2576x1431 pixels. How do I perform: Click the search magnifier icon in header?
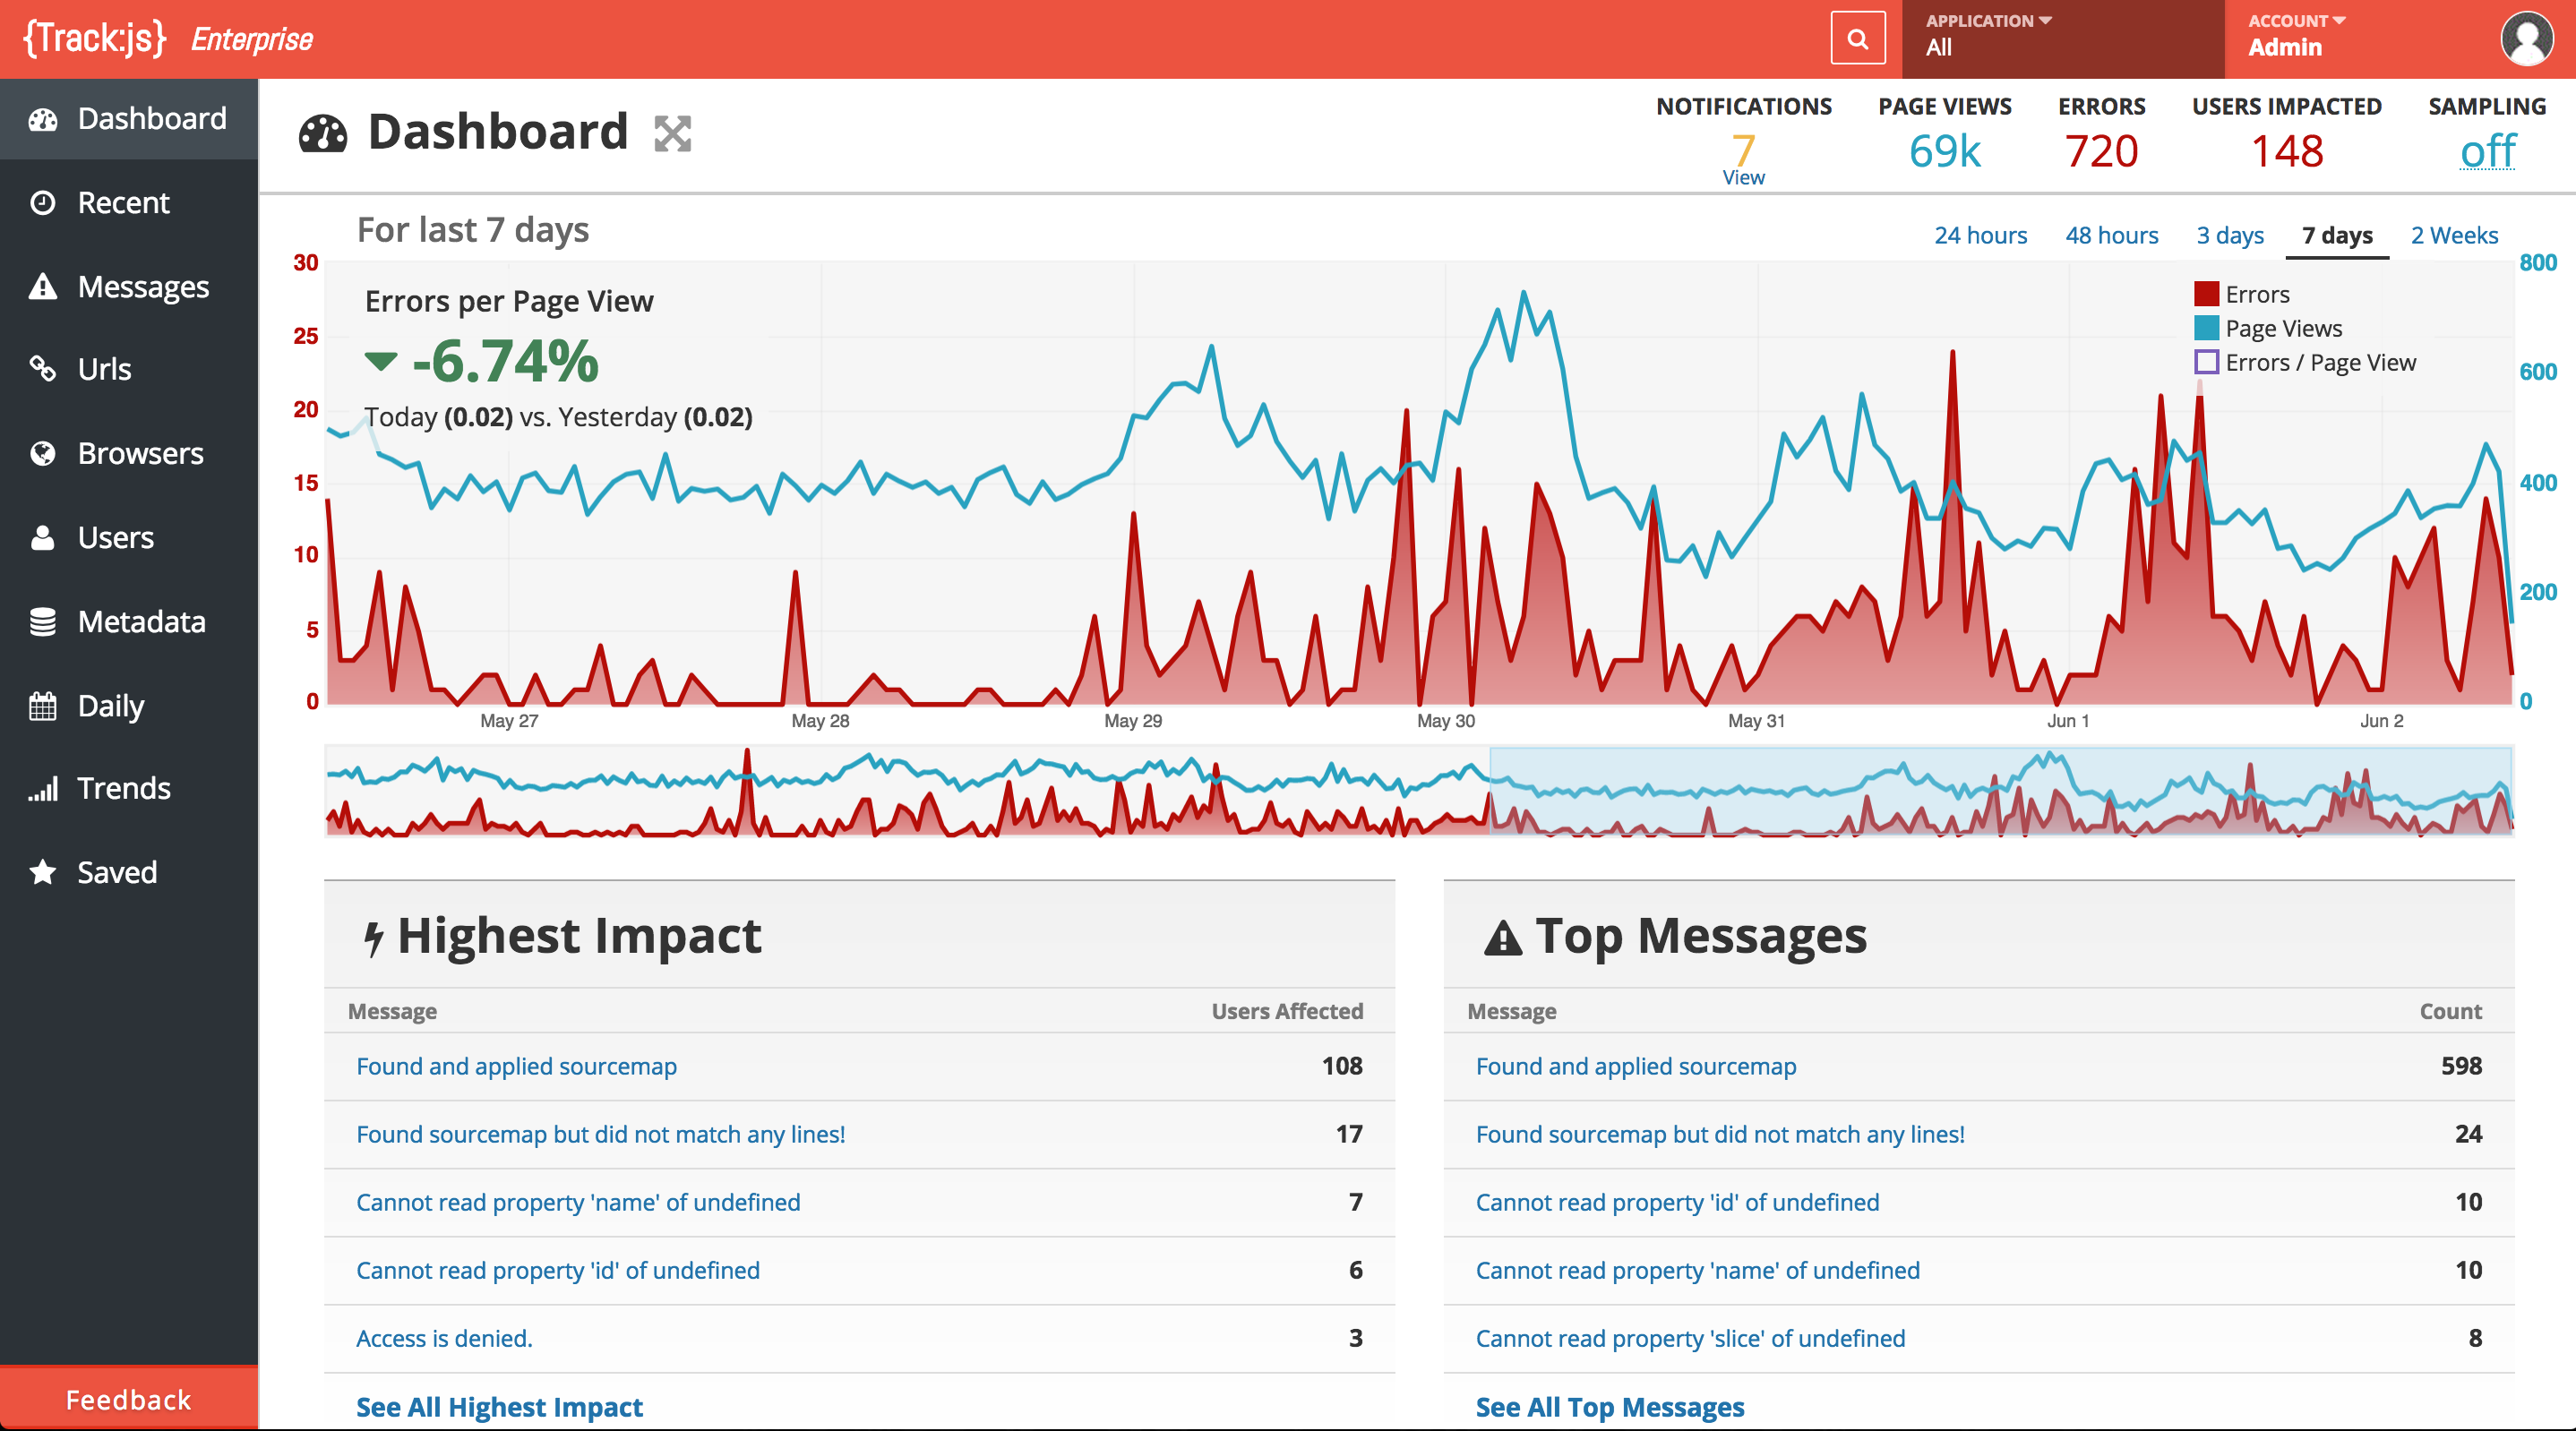coord(1857,39)
